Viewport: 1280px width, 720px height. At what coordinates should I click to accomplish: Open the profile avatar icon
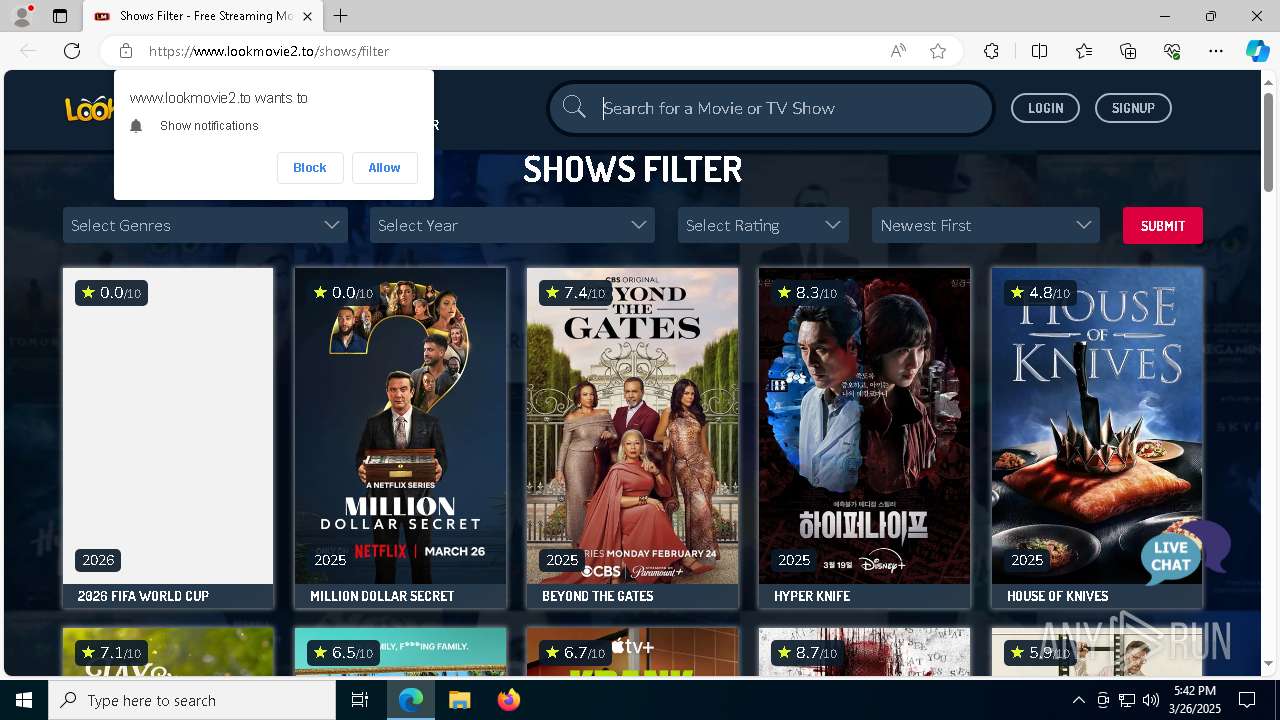pos(22,16)
